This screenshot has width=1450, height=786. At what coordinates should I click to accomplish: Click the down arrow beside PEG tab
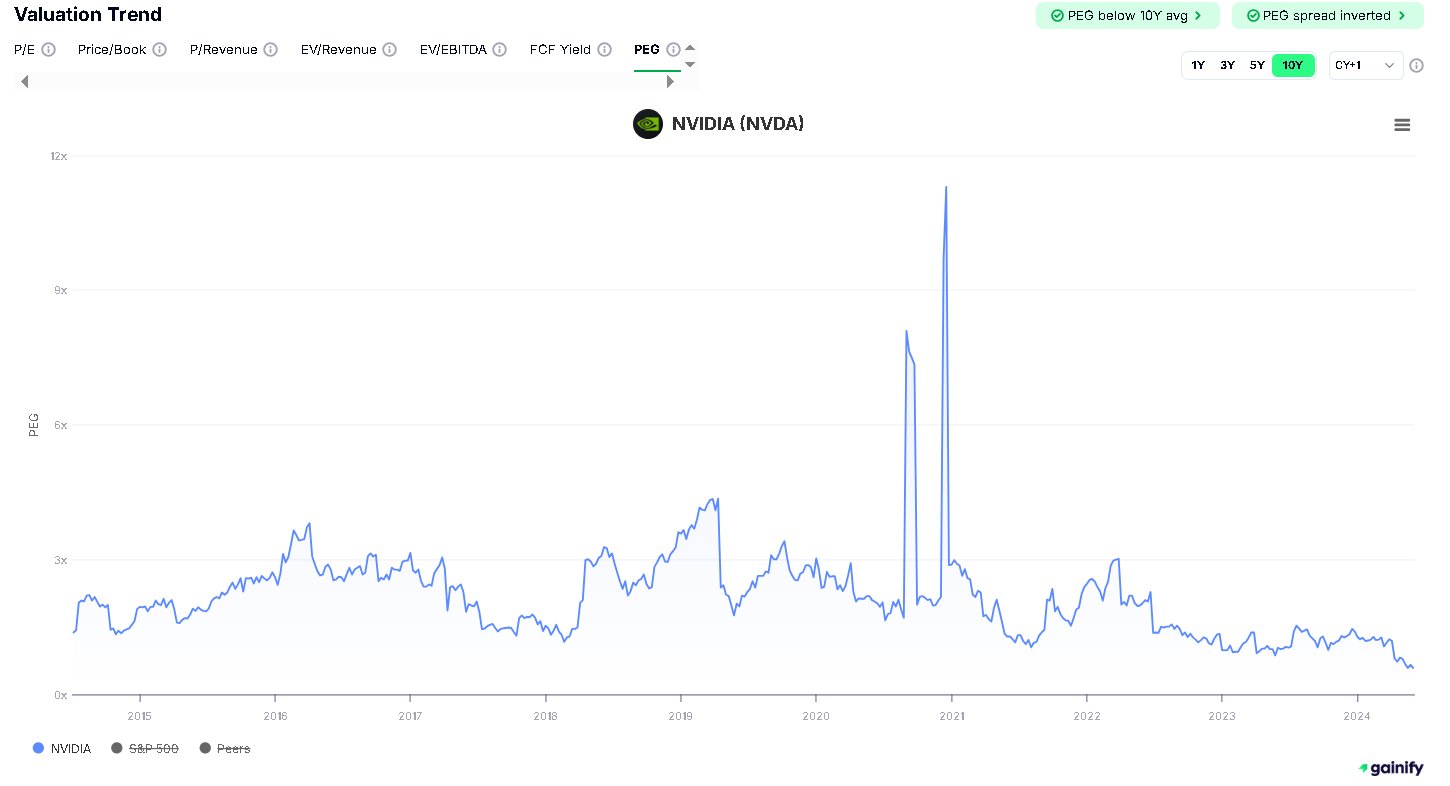coord(690,64)
